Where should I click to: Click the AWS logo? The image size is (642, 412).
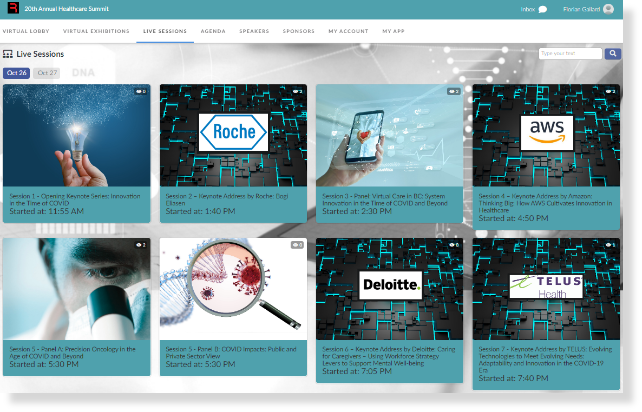(547, 133)
